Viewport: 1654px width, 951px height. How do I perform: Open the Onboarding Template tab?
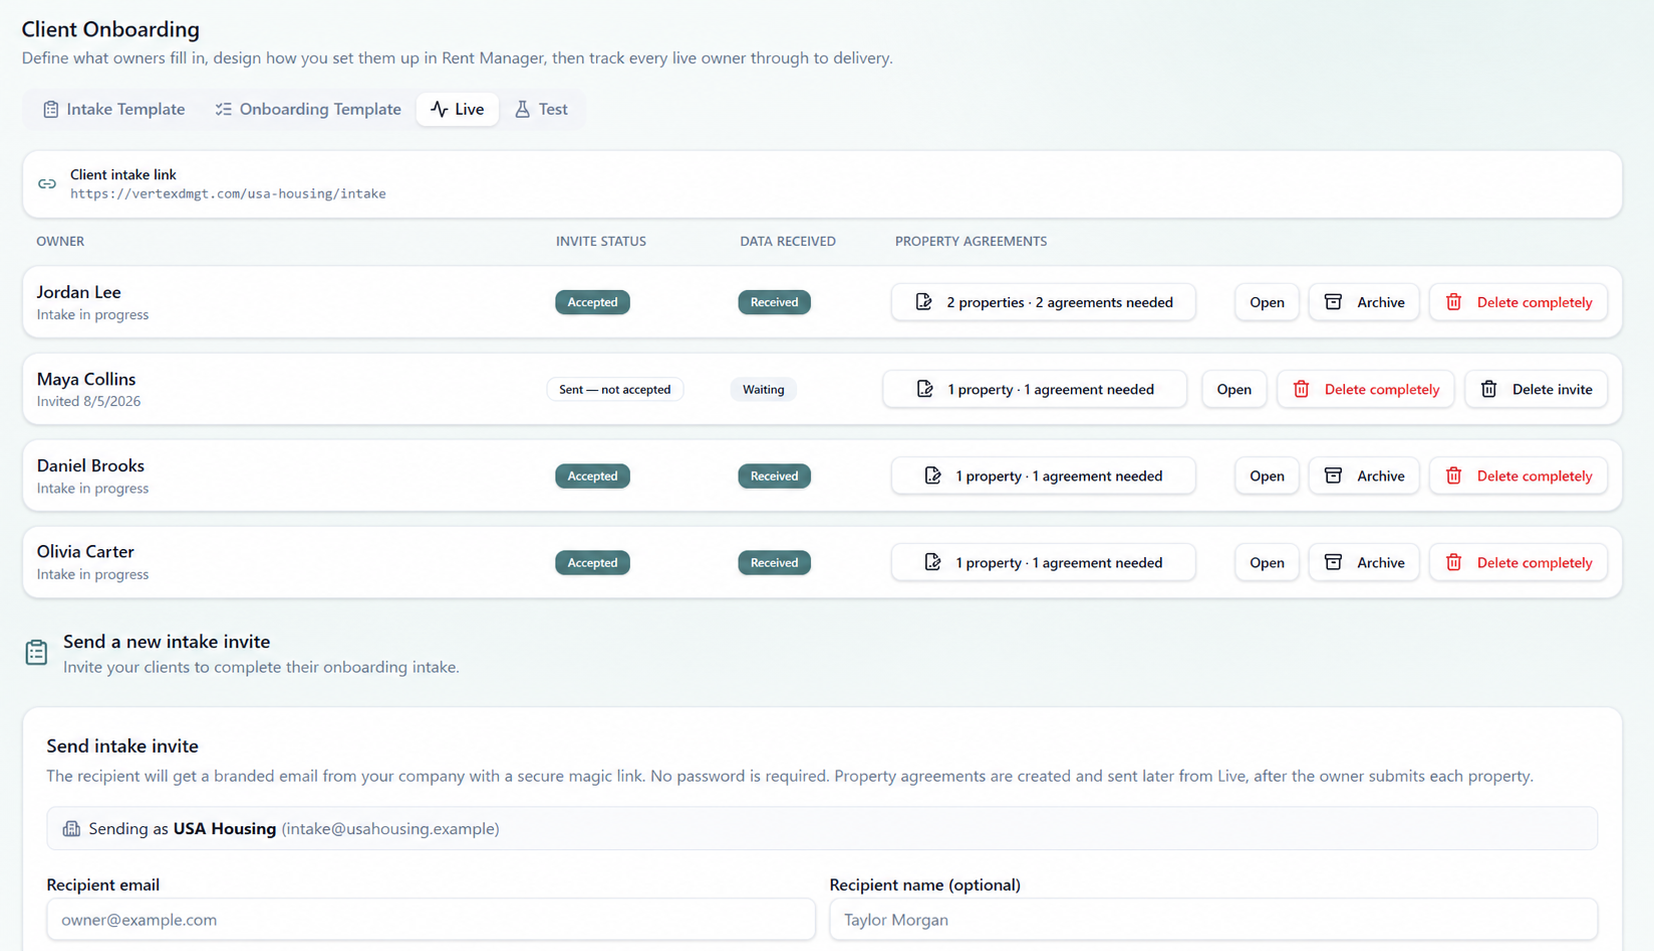click(x=308, y=109)
